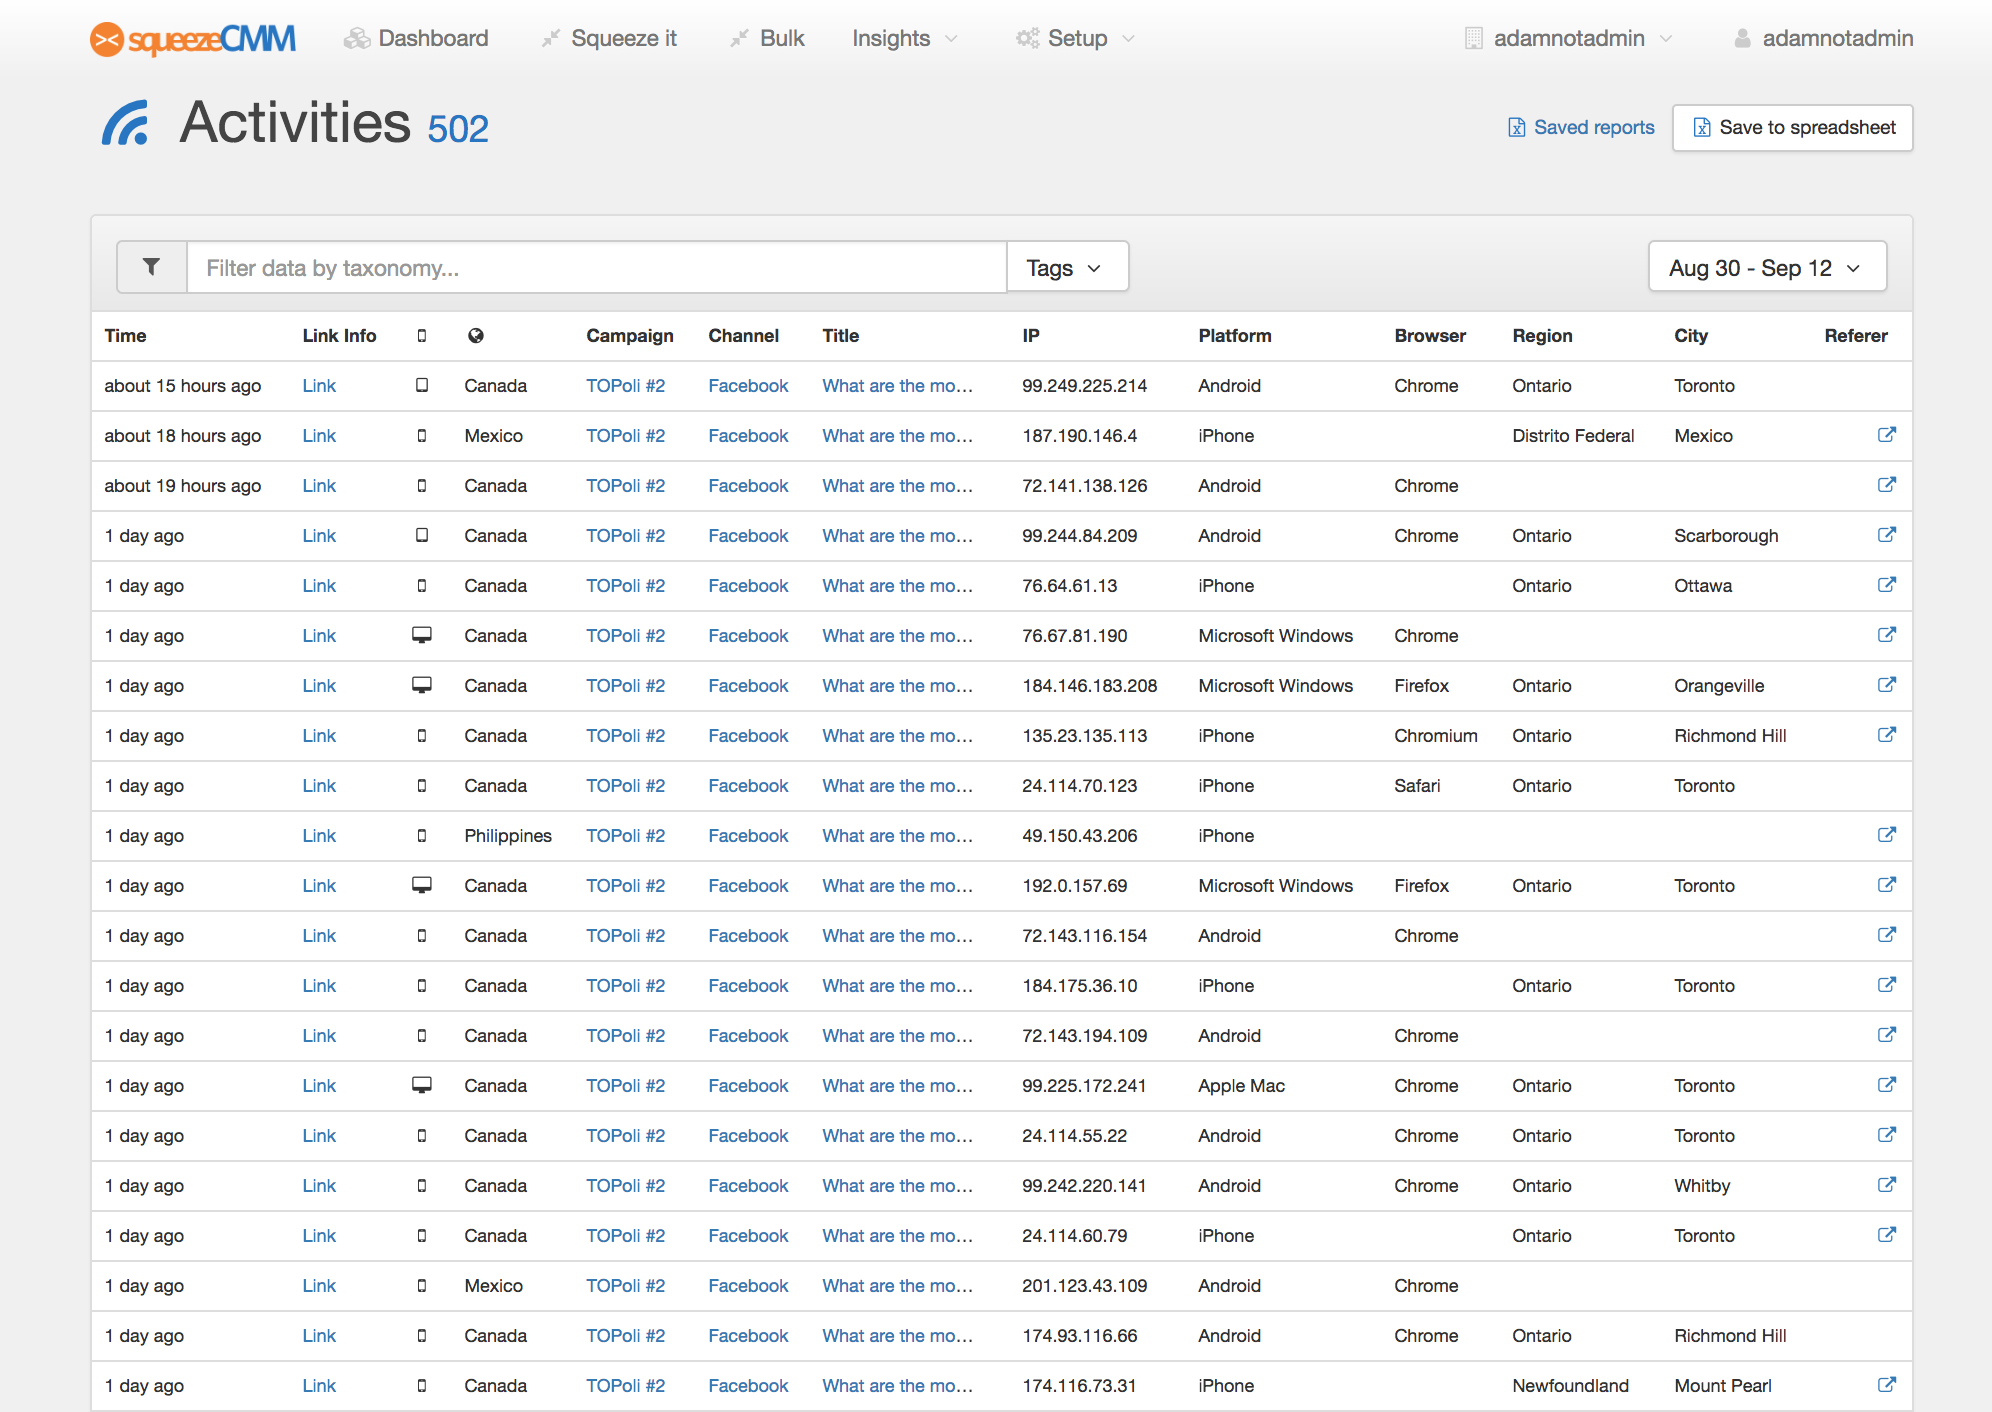Image resolution: width=1992 pixels, height=1412 pixels.
Task: Click the globe country column header icon
Action: [x=476, y=336]
